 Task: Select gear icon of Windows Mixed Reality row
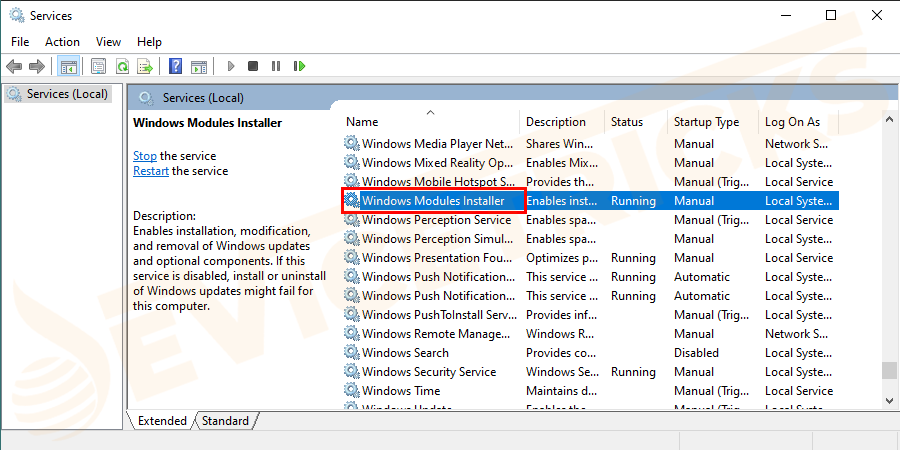tap(351, 162)
